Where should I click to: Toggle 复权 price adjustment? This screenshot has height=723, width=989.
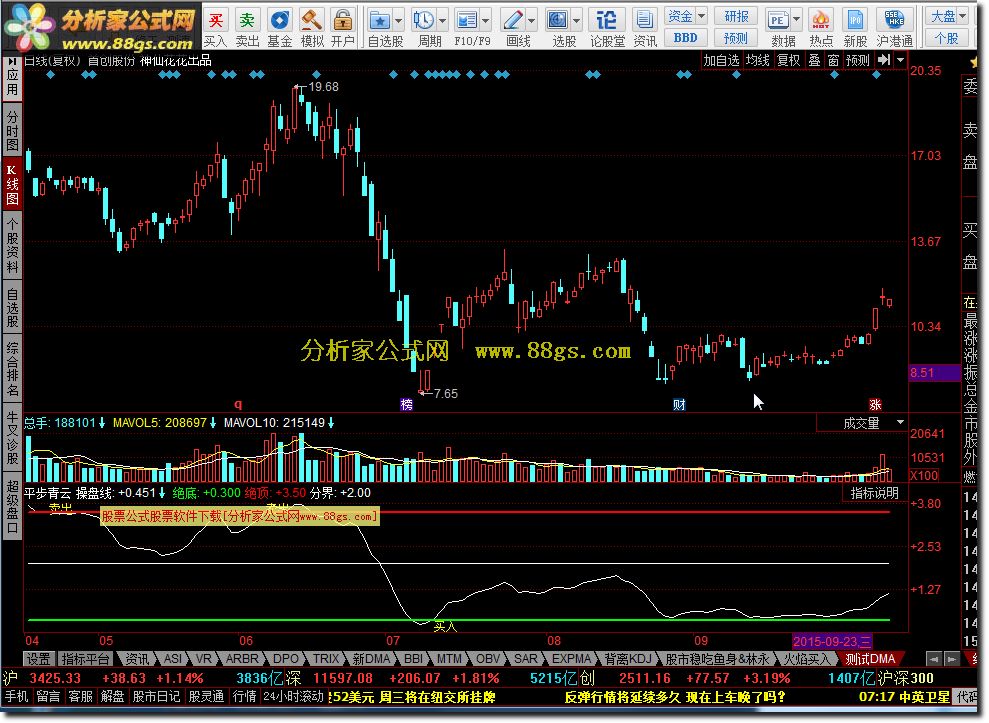[x=788, y=60]
